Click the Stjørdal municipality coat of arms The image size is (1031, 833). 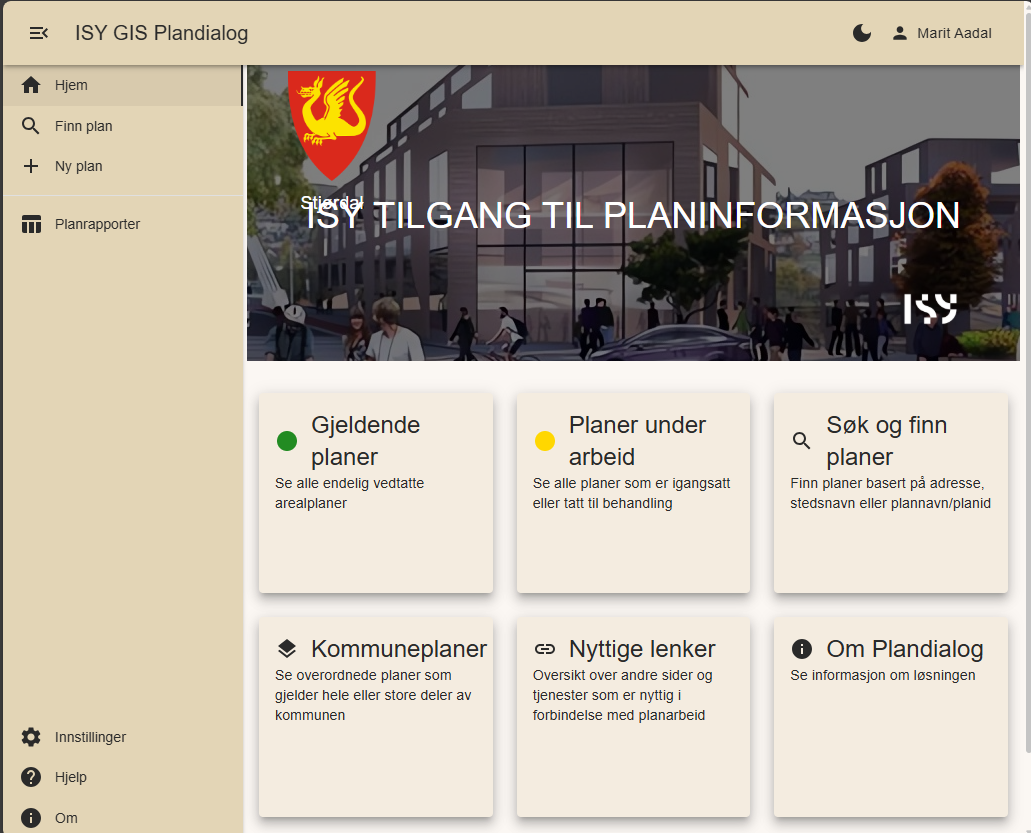coord(332,122)
